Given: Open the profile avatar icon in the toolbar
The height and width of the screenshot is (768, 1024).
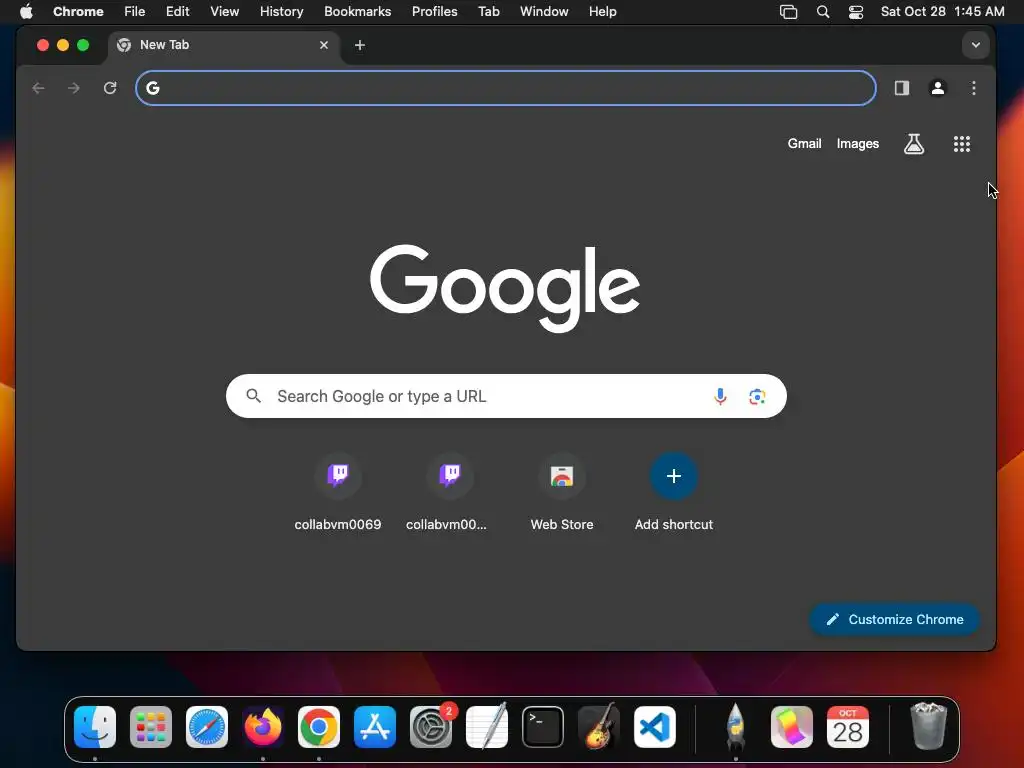Looking at the screenshot, I should (x=938, y=88).
